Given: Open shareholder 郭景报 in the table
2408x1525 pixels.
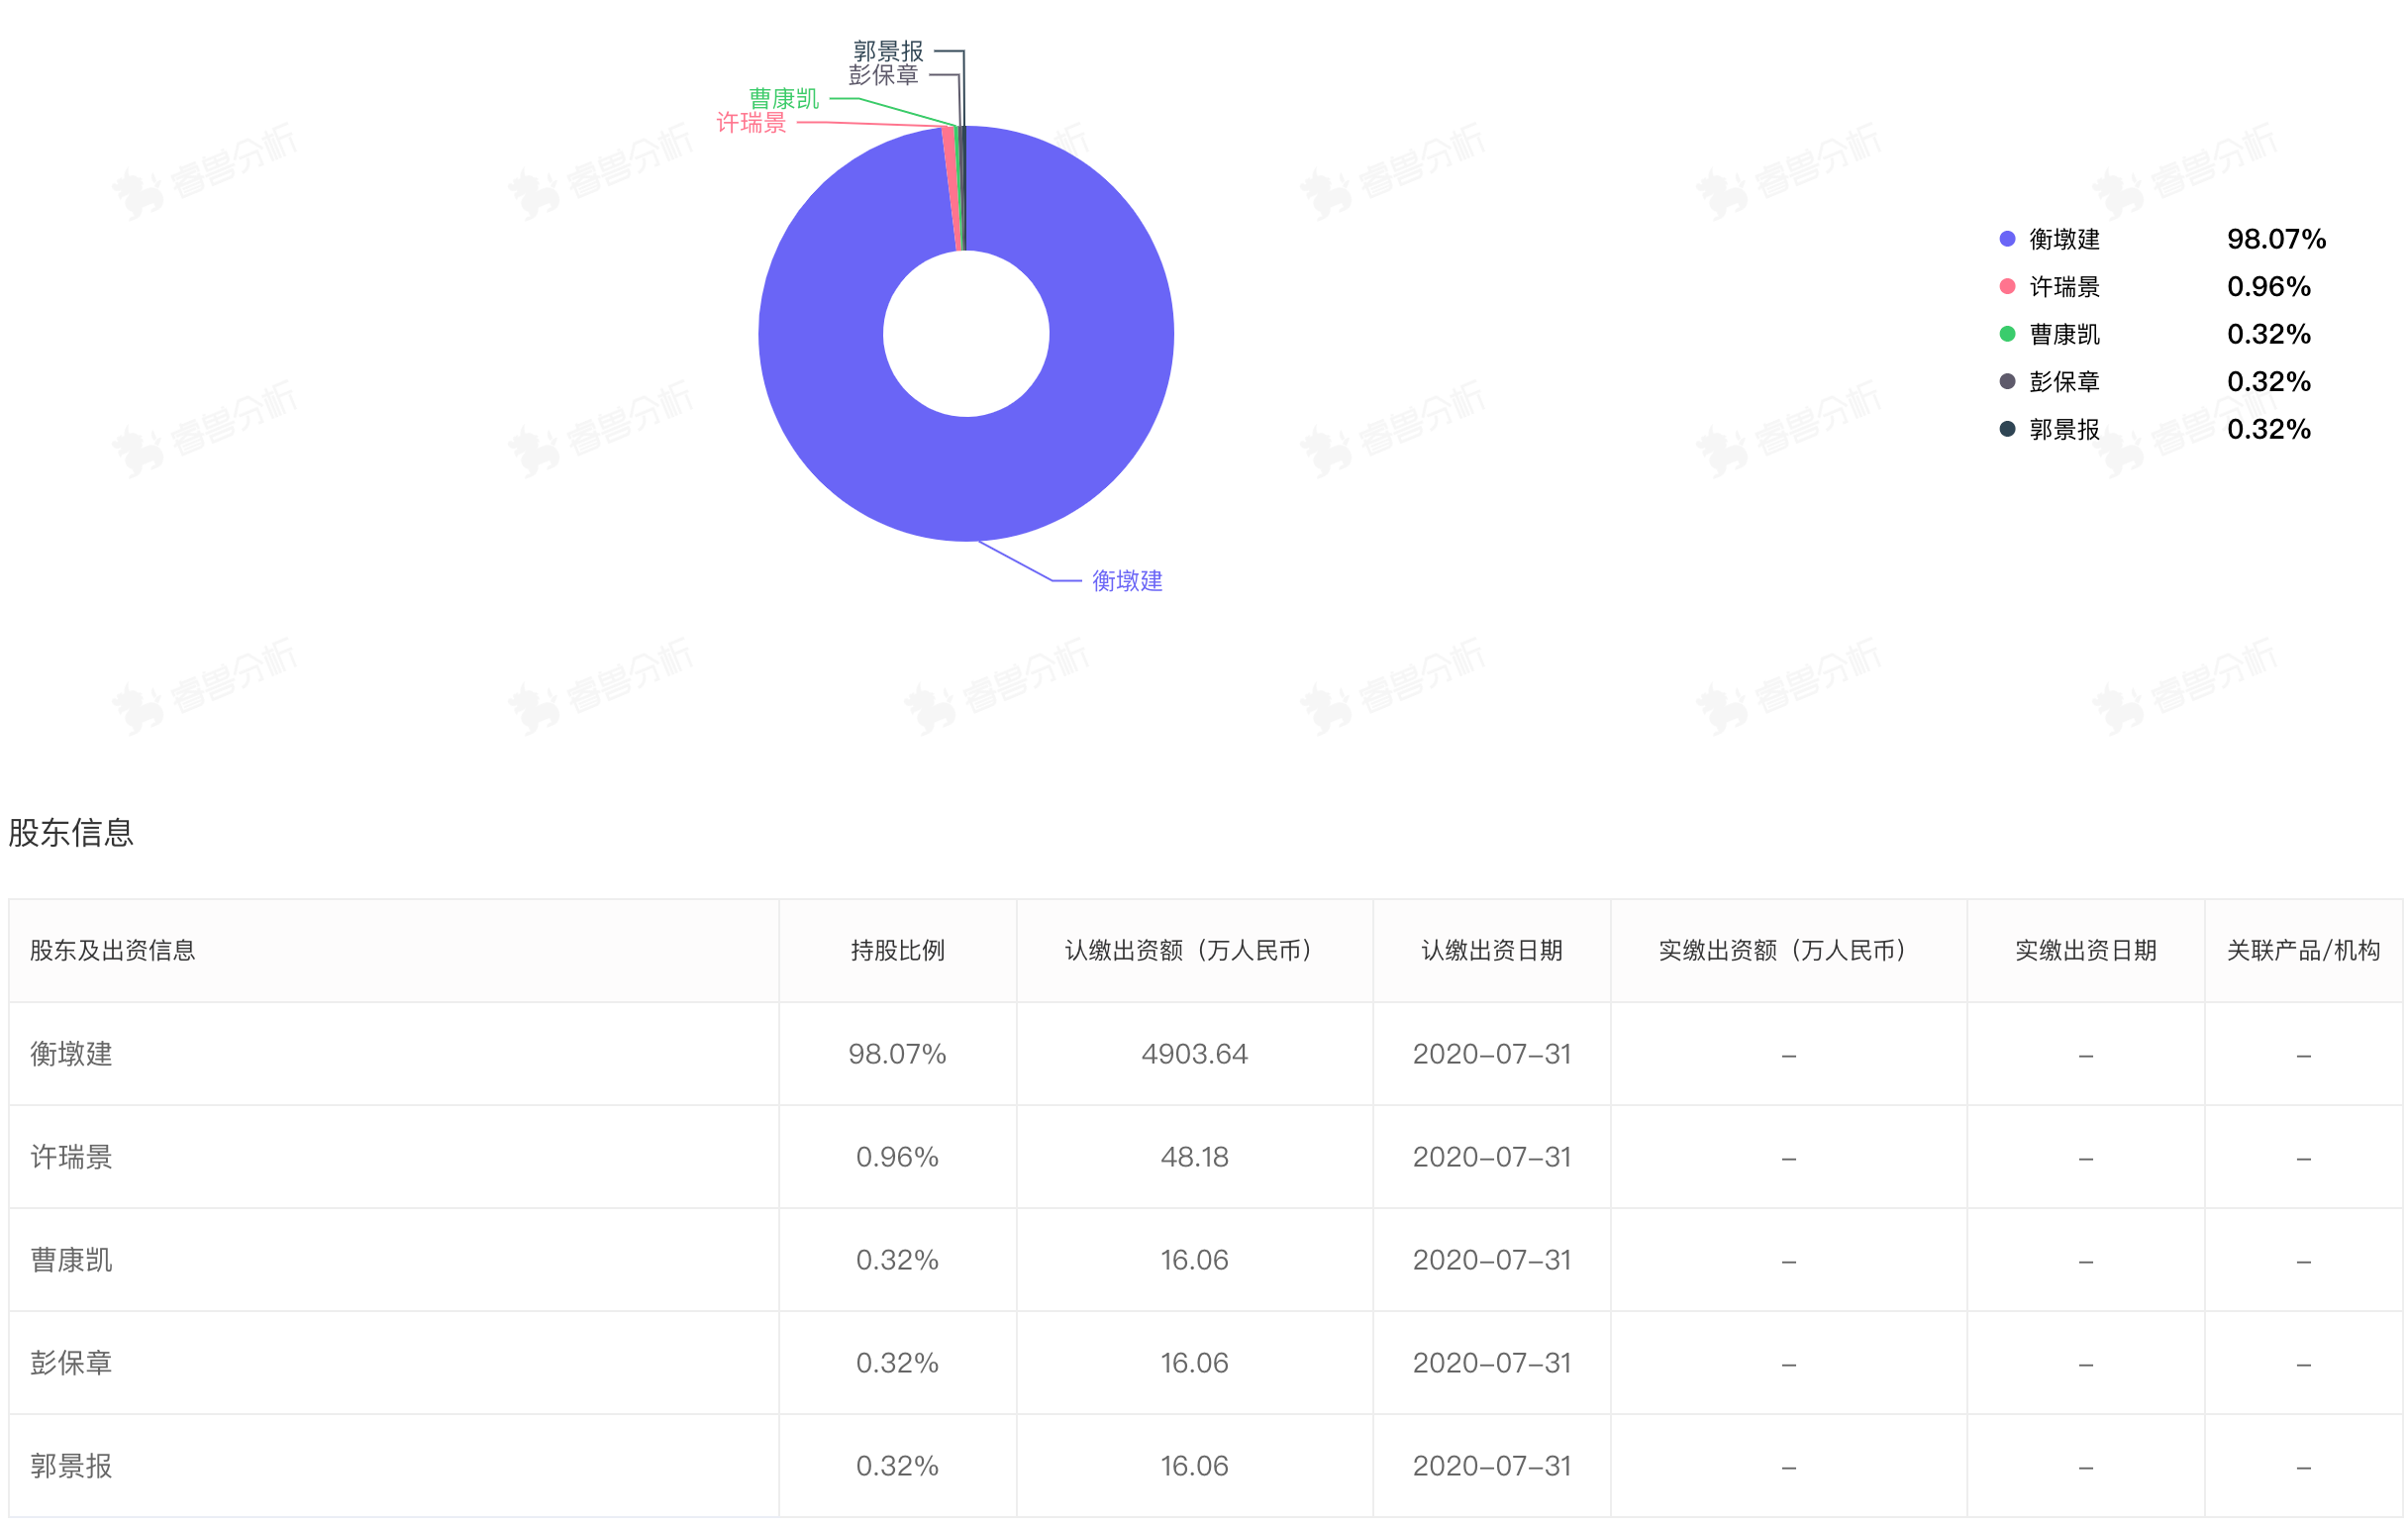Looking at the screenshot, I should (71, 1466).
